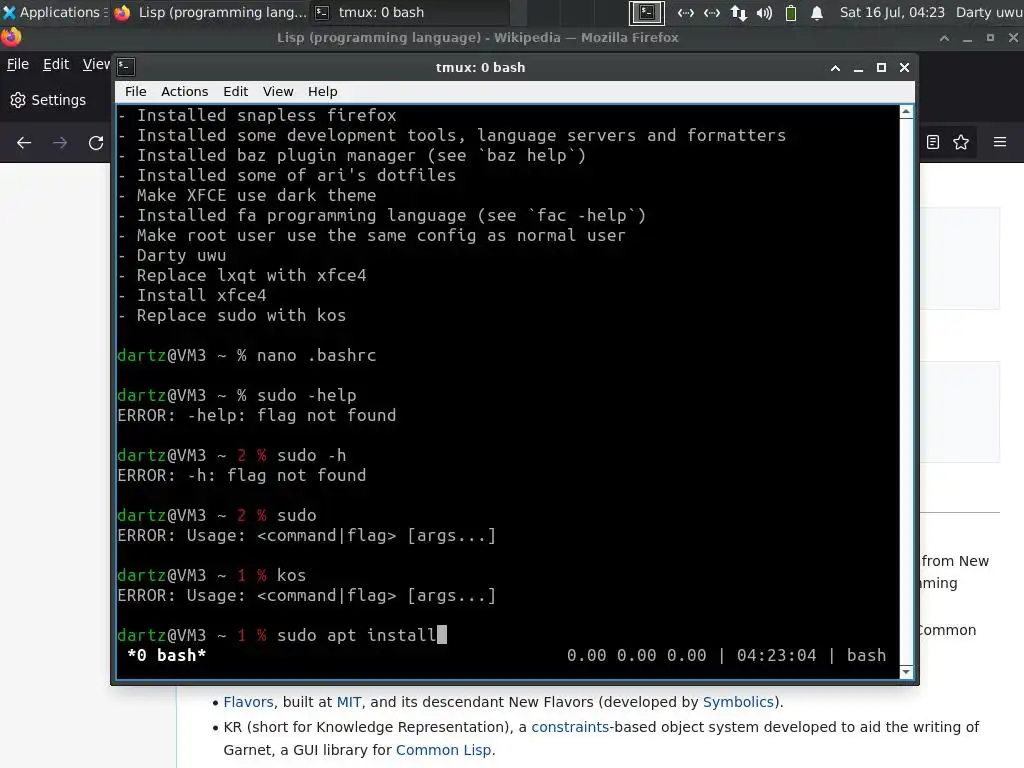Image resolution: width=1024 pixels, height=768 pixels.
Task: Click the load average '0.00 0.00 0.00'
Action: [636, 655]
